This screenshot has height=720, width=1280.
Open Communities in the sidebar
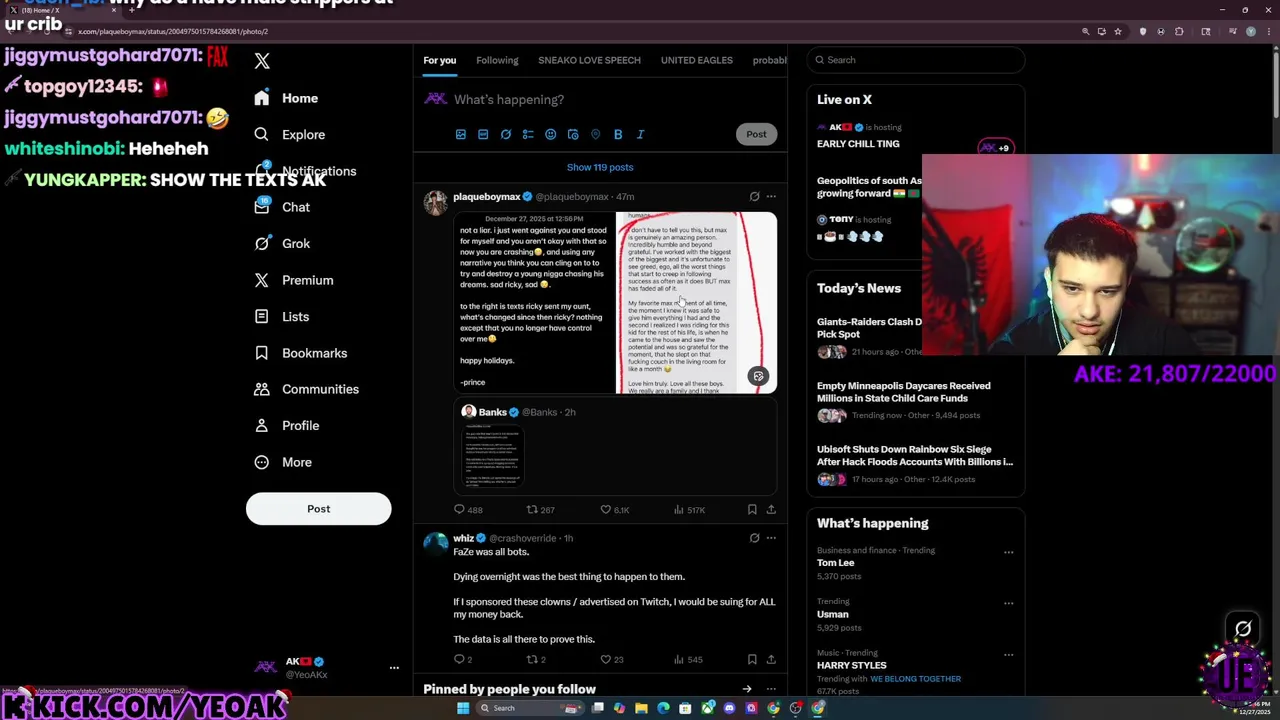306,389
